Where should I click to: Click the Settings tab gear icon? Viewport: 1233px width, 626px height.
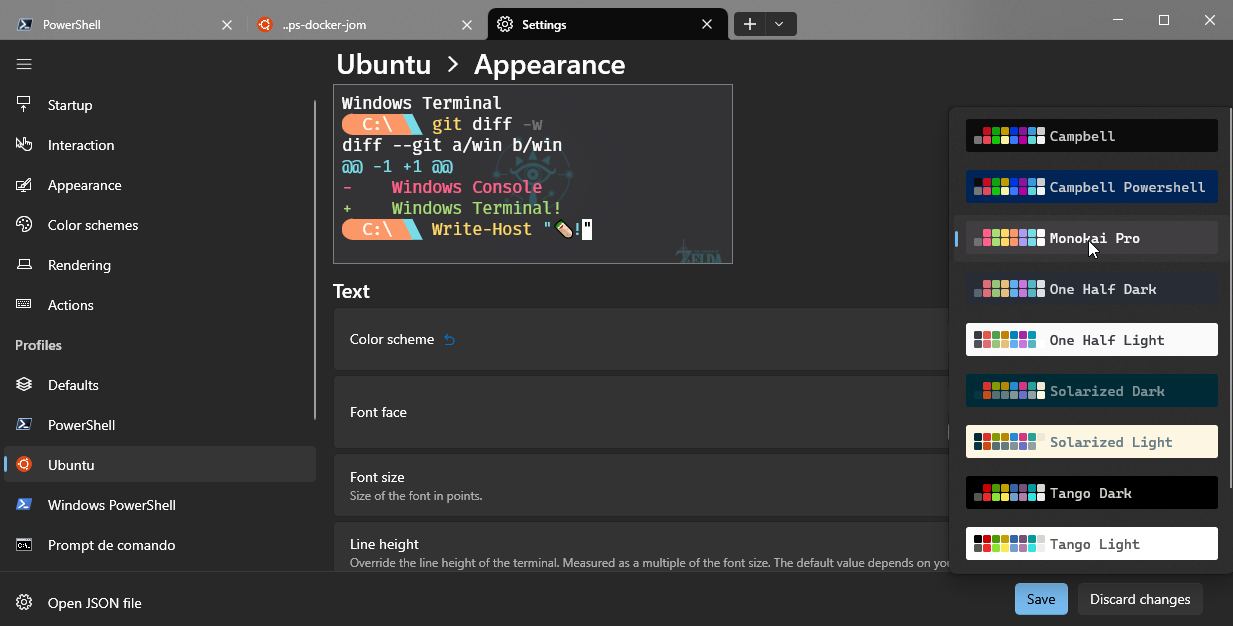pos(505,25)
